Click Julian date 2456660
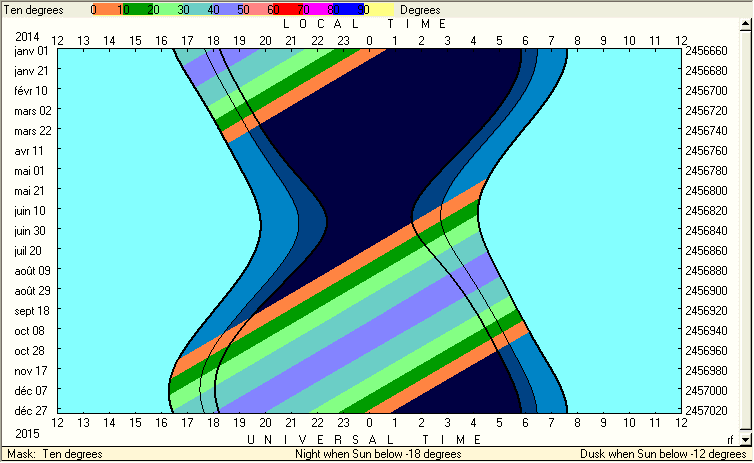754x463 pixels. pyautogui.click(x=706, y=50)
